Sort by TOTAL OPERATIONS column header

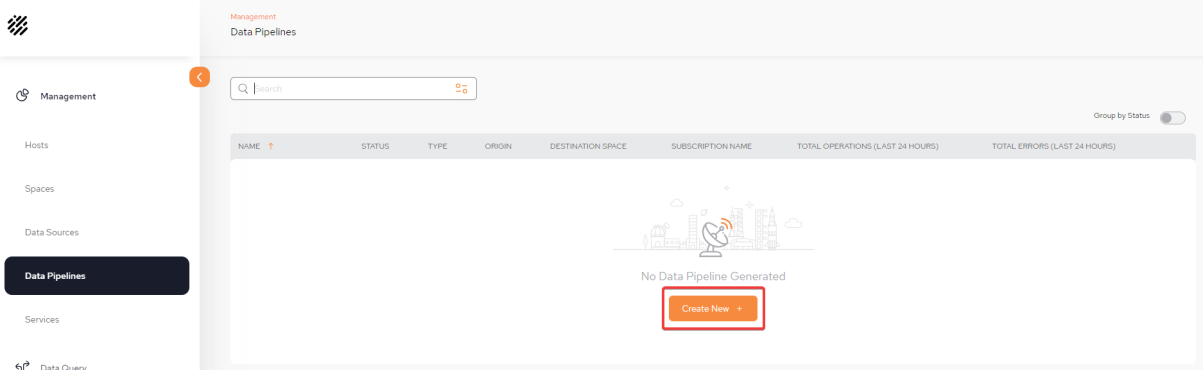pyautogui.click(x=867, y=146)
